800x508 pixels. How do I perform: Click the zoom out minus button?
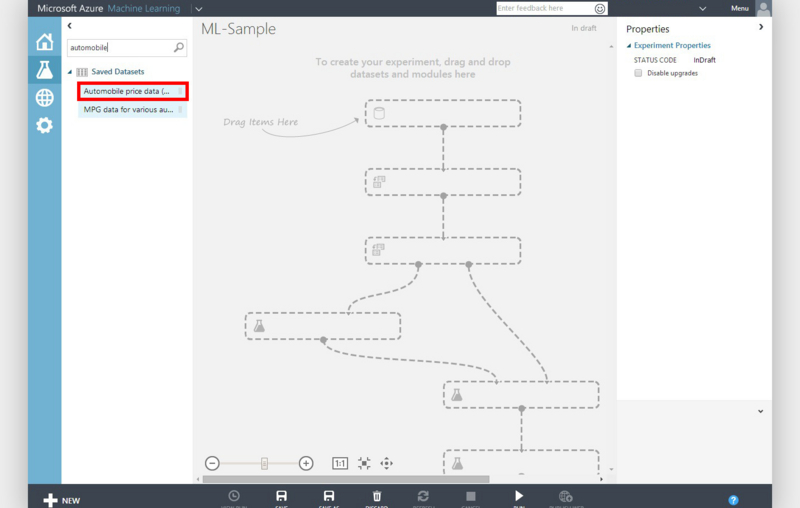(212, 463)
